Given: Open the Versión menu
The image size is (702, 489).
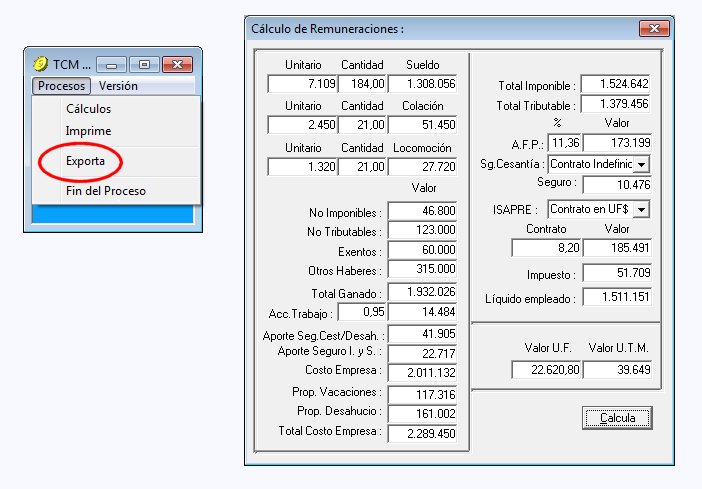Looking at the screenshot, I should tap(118, 86).
